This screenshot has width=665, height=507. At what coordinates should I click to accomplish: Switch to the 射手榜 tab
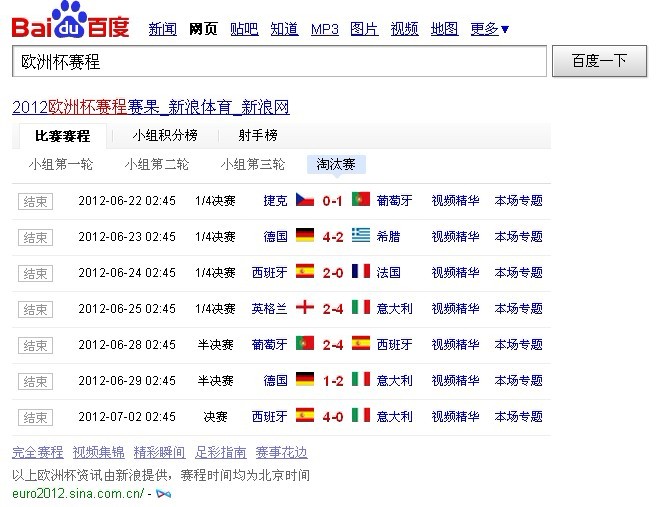click(258, 135)
